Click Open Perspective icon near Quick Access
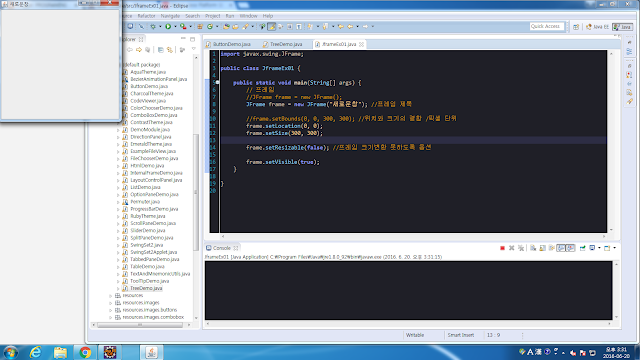640x360 pixels. pos(576,27)
